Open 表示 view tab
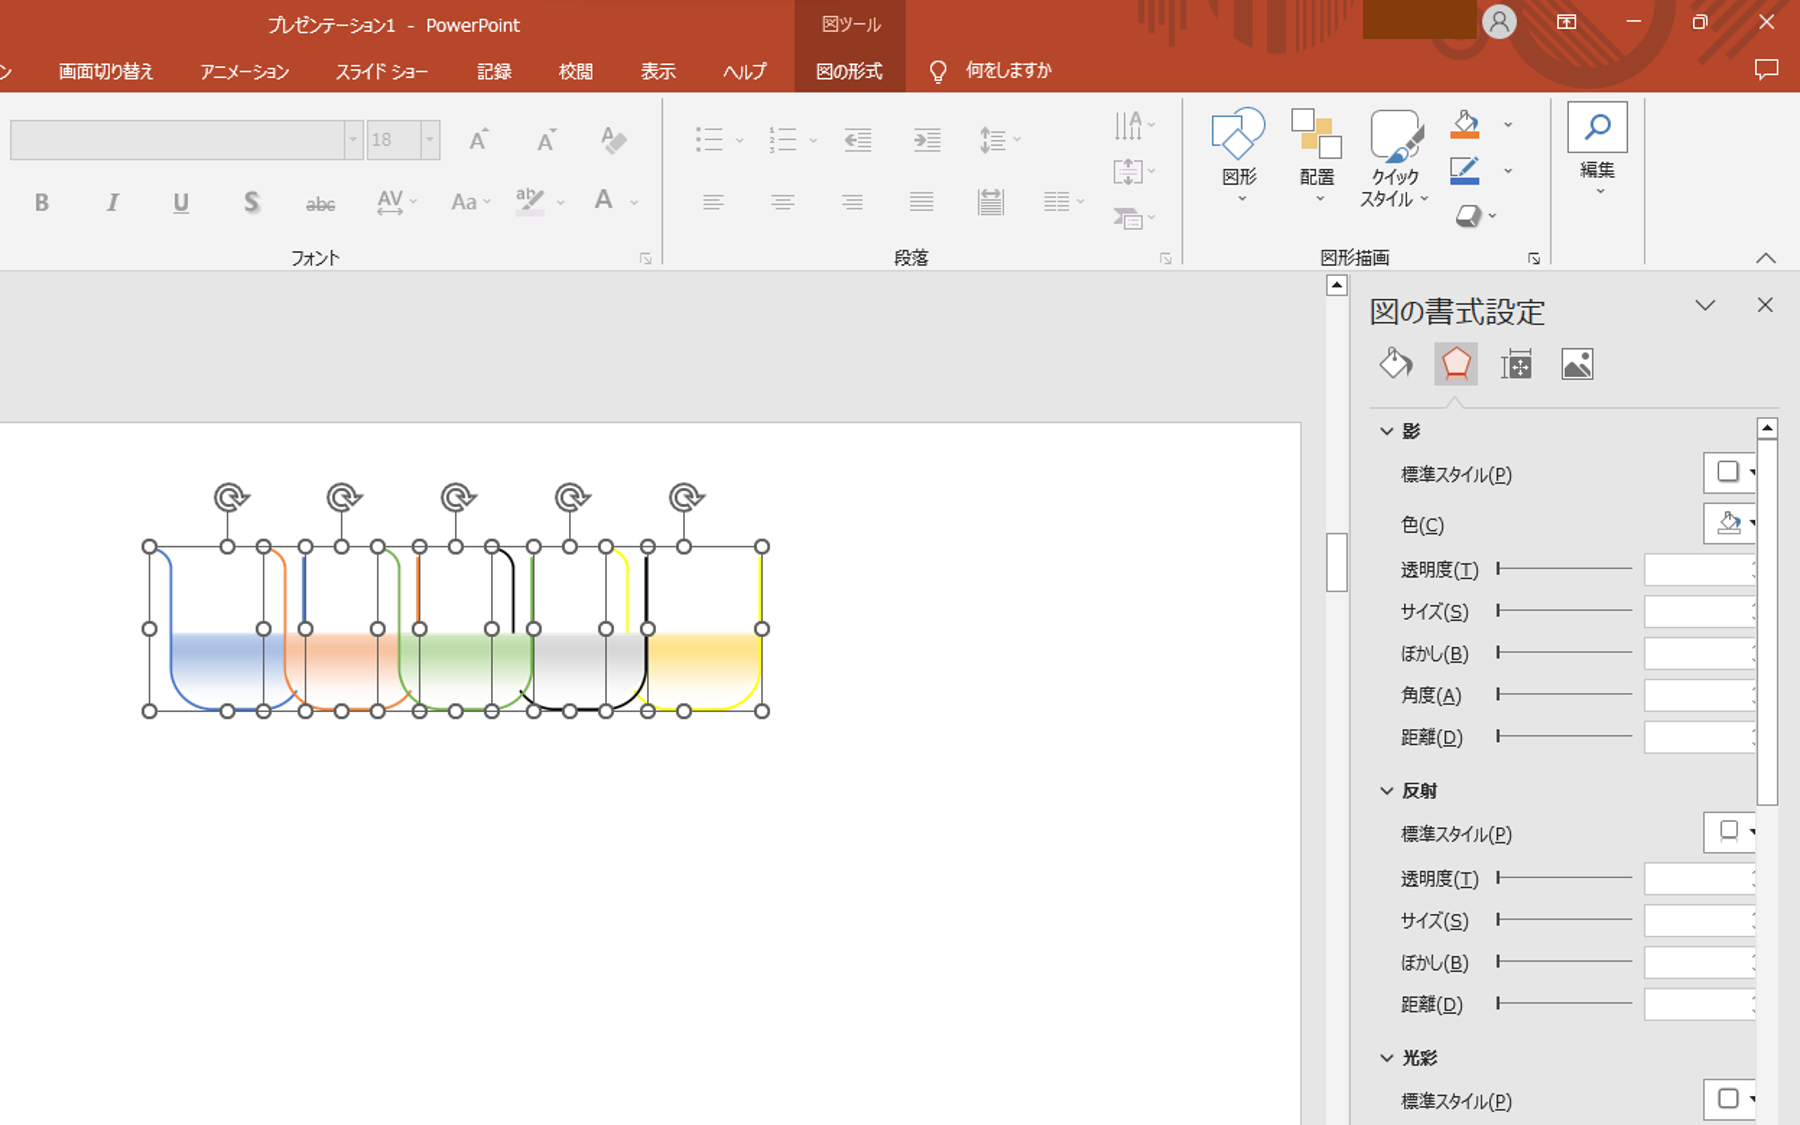The image size is (1800, 1125). tap(658, 71)
